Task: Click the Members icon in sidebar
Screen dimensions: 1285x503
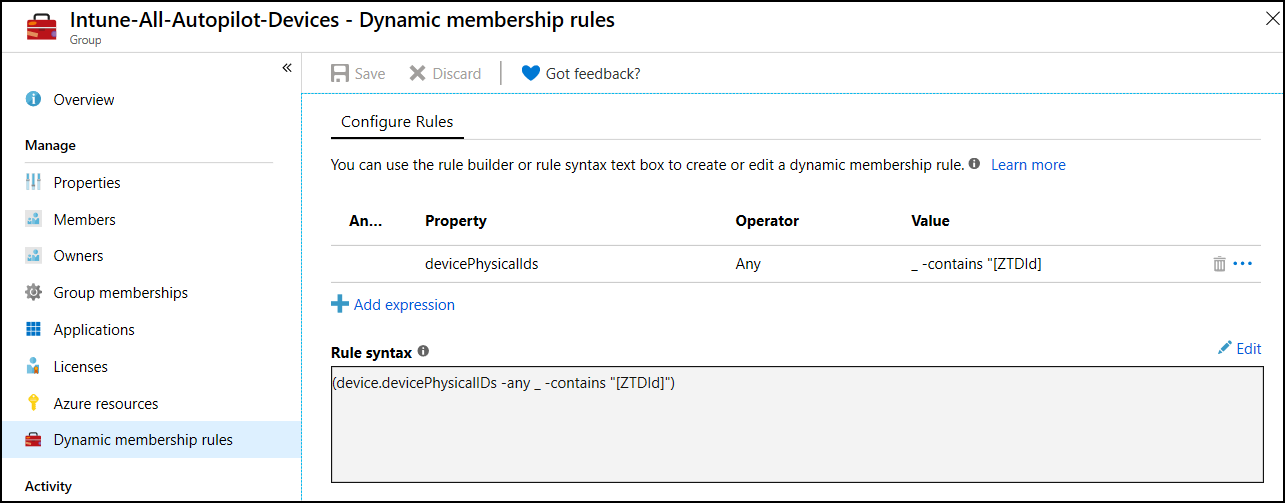Action: 33,219
